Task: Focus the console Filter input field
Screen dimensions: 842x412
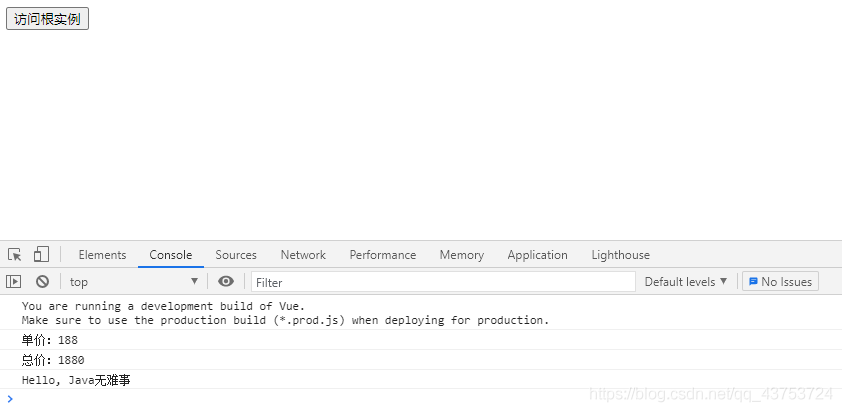Action: 443,281
